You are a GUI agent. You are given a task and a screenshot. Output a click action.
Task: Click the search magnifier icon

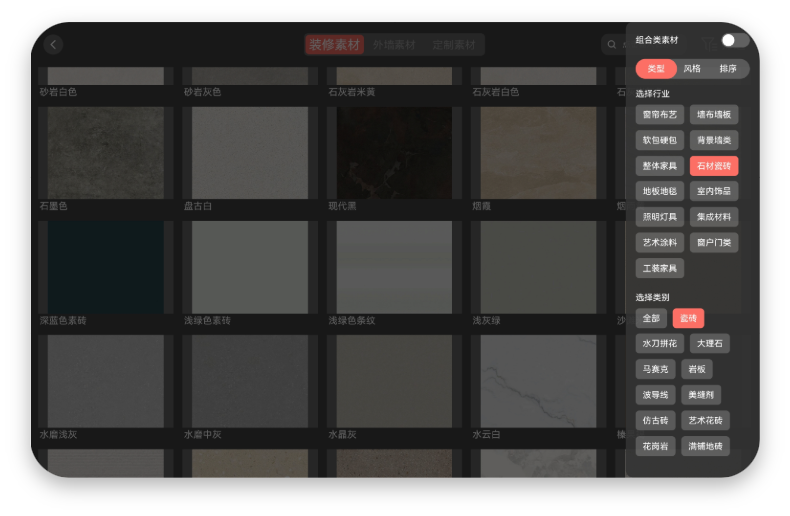(611, 45)
